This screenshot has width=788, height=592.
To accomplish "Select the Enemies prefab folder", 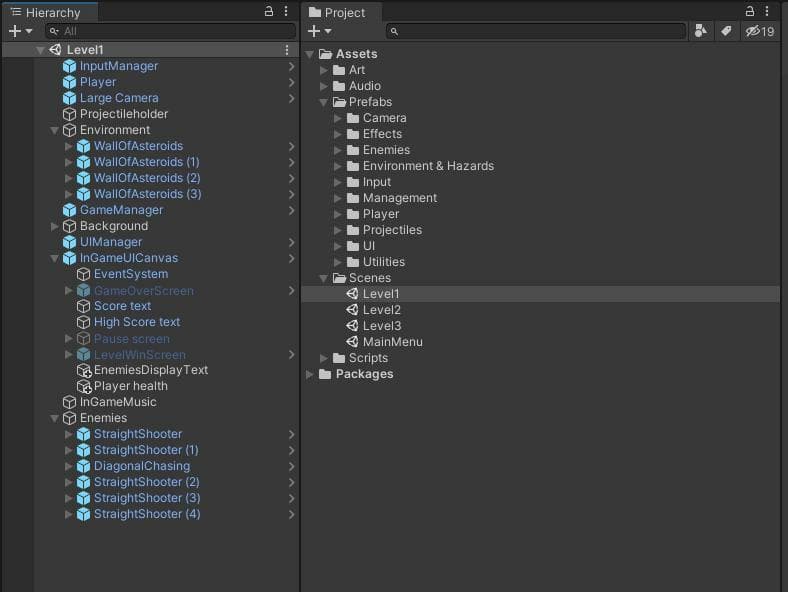I will (x=386, y=150).
